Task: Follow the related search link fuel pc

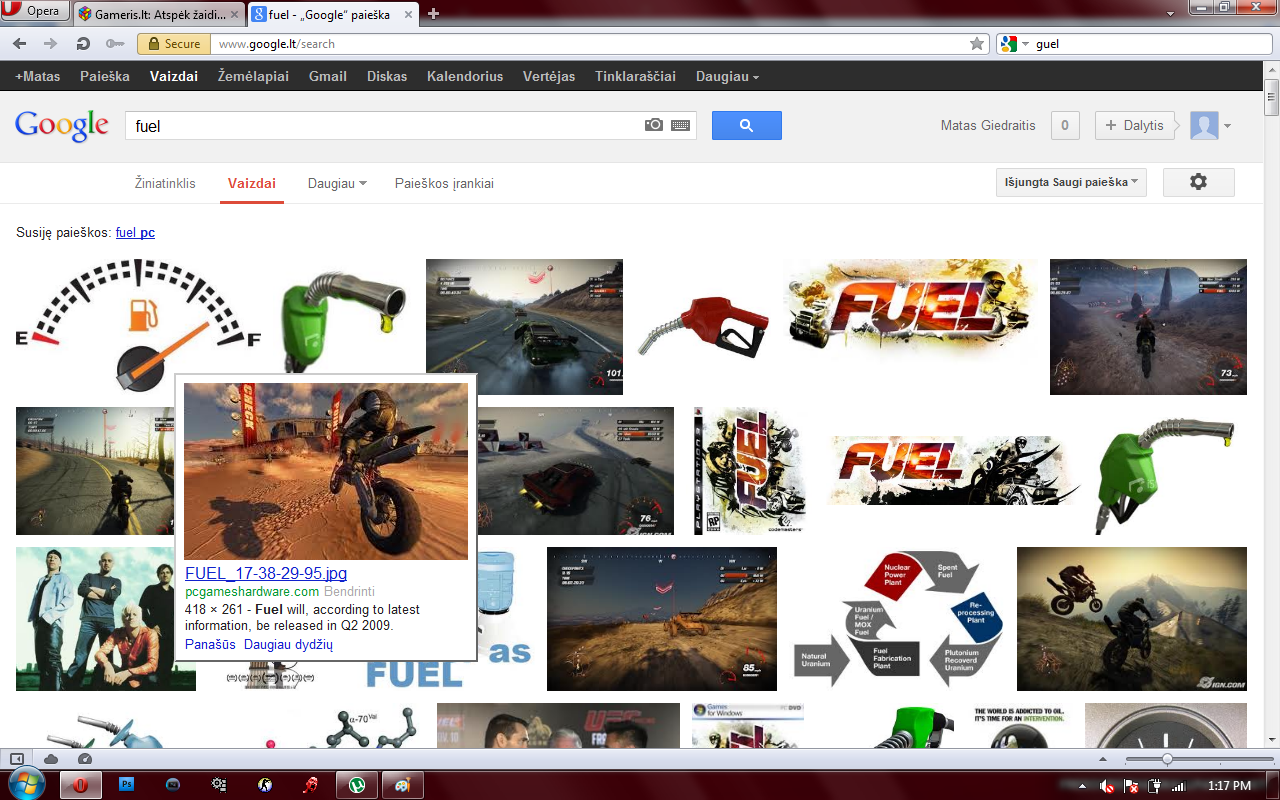Action: point(135,233)
